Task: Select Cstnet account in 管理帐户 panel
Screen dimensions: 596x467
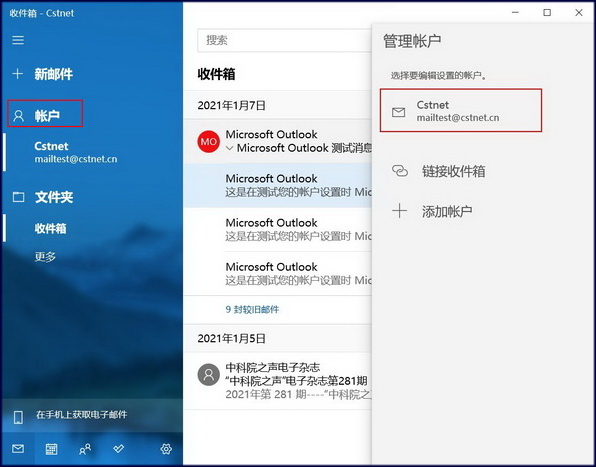Action: click(461, 111)
